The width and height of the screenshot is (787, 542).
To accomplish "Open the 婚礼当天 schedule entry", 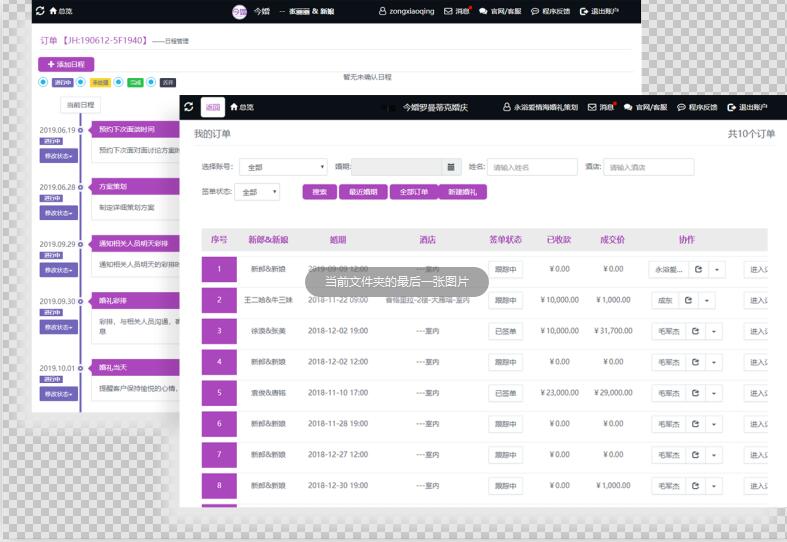I will tap(135, 367).
